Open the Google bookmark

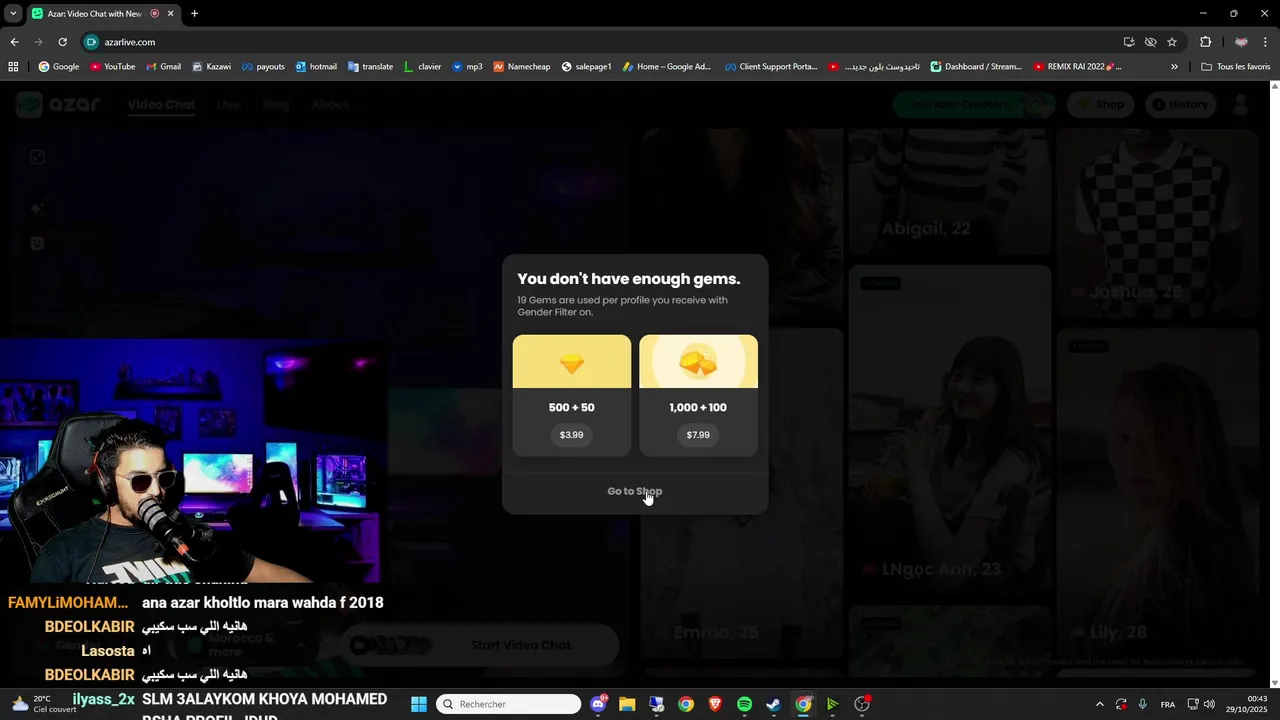pos(58,67)
